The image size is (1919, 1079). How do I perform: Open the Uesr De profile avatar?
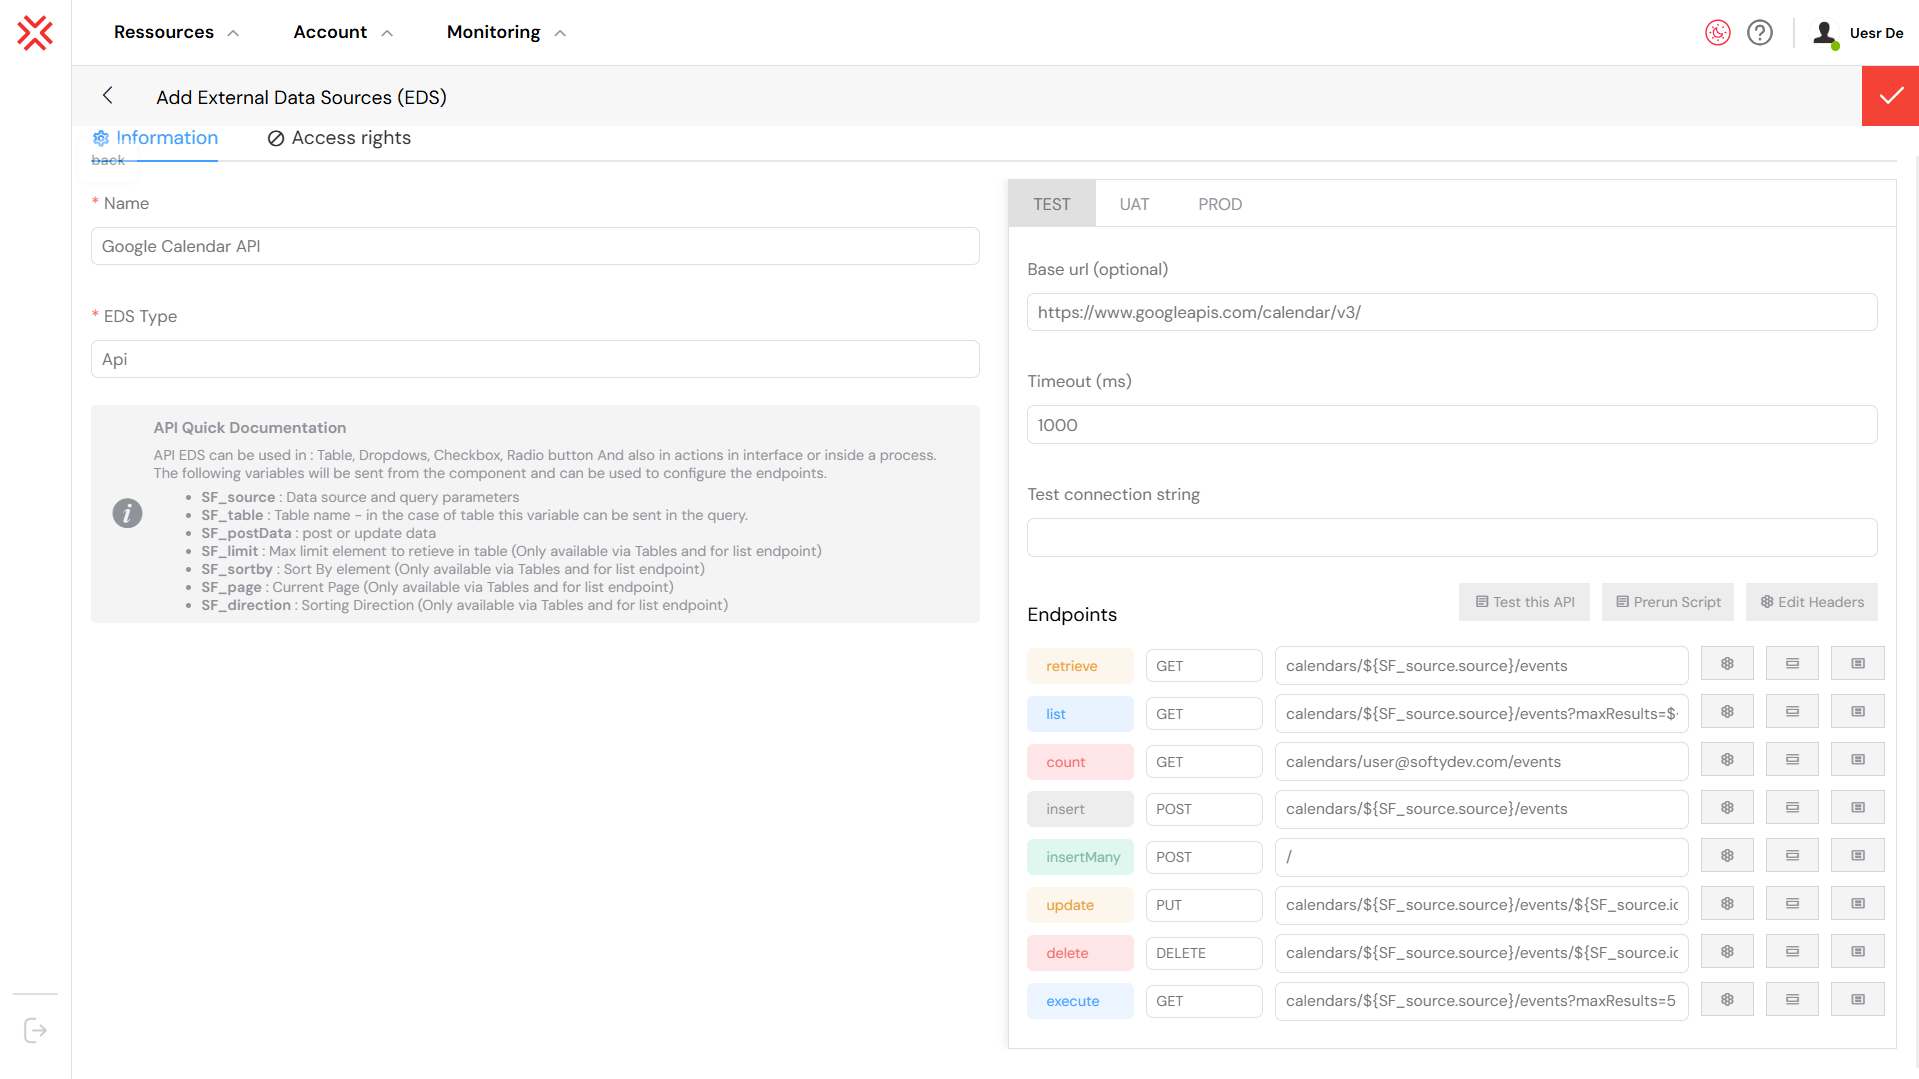point(1825,33)
